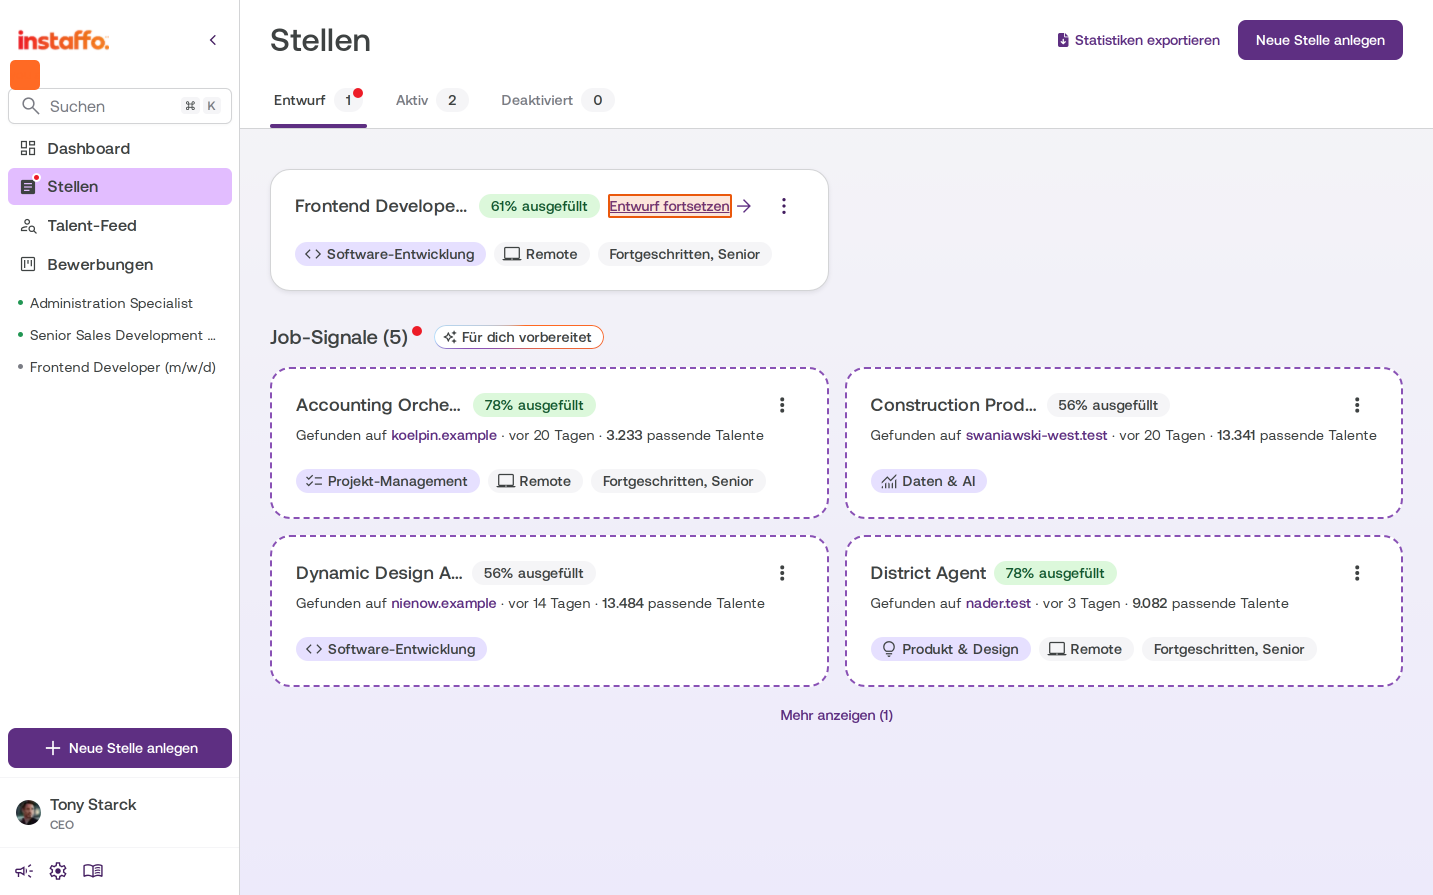Switch to the Aktiv tab
Viewport: 1433px width, 895px height.
tap(431, 100)
